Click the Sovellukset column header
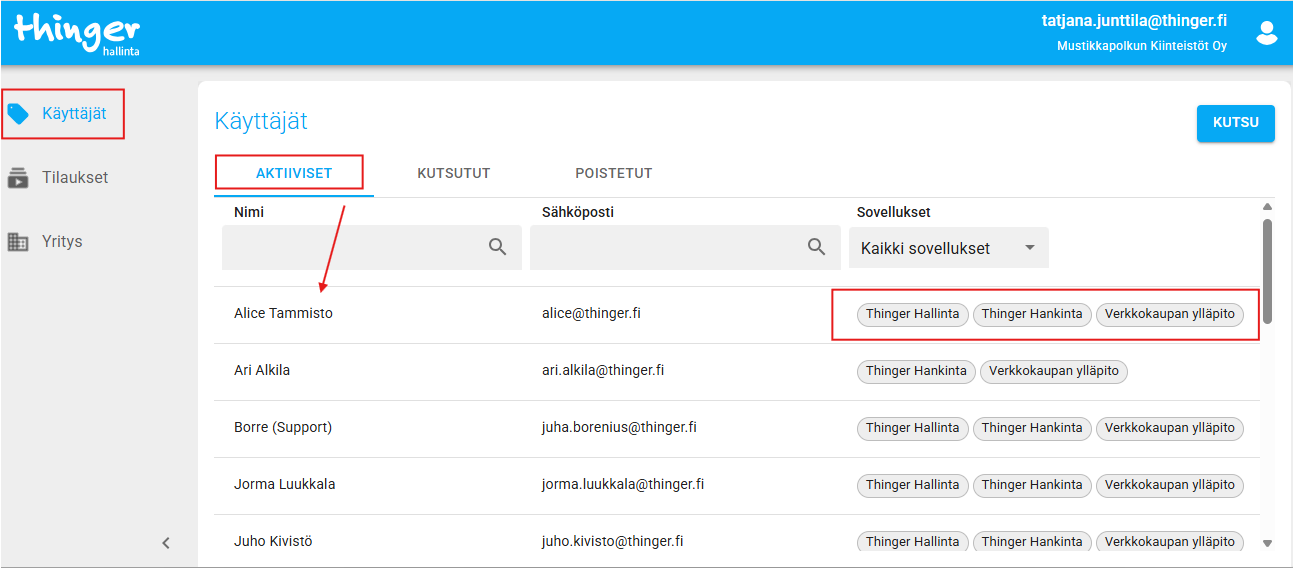Screen dimensions: 1293x568 894,212
